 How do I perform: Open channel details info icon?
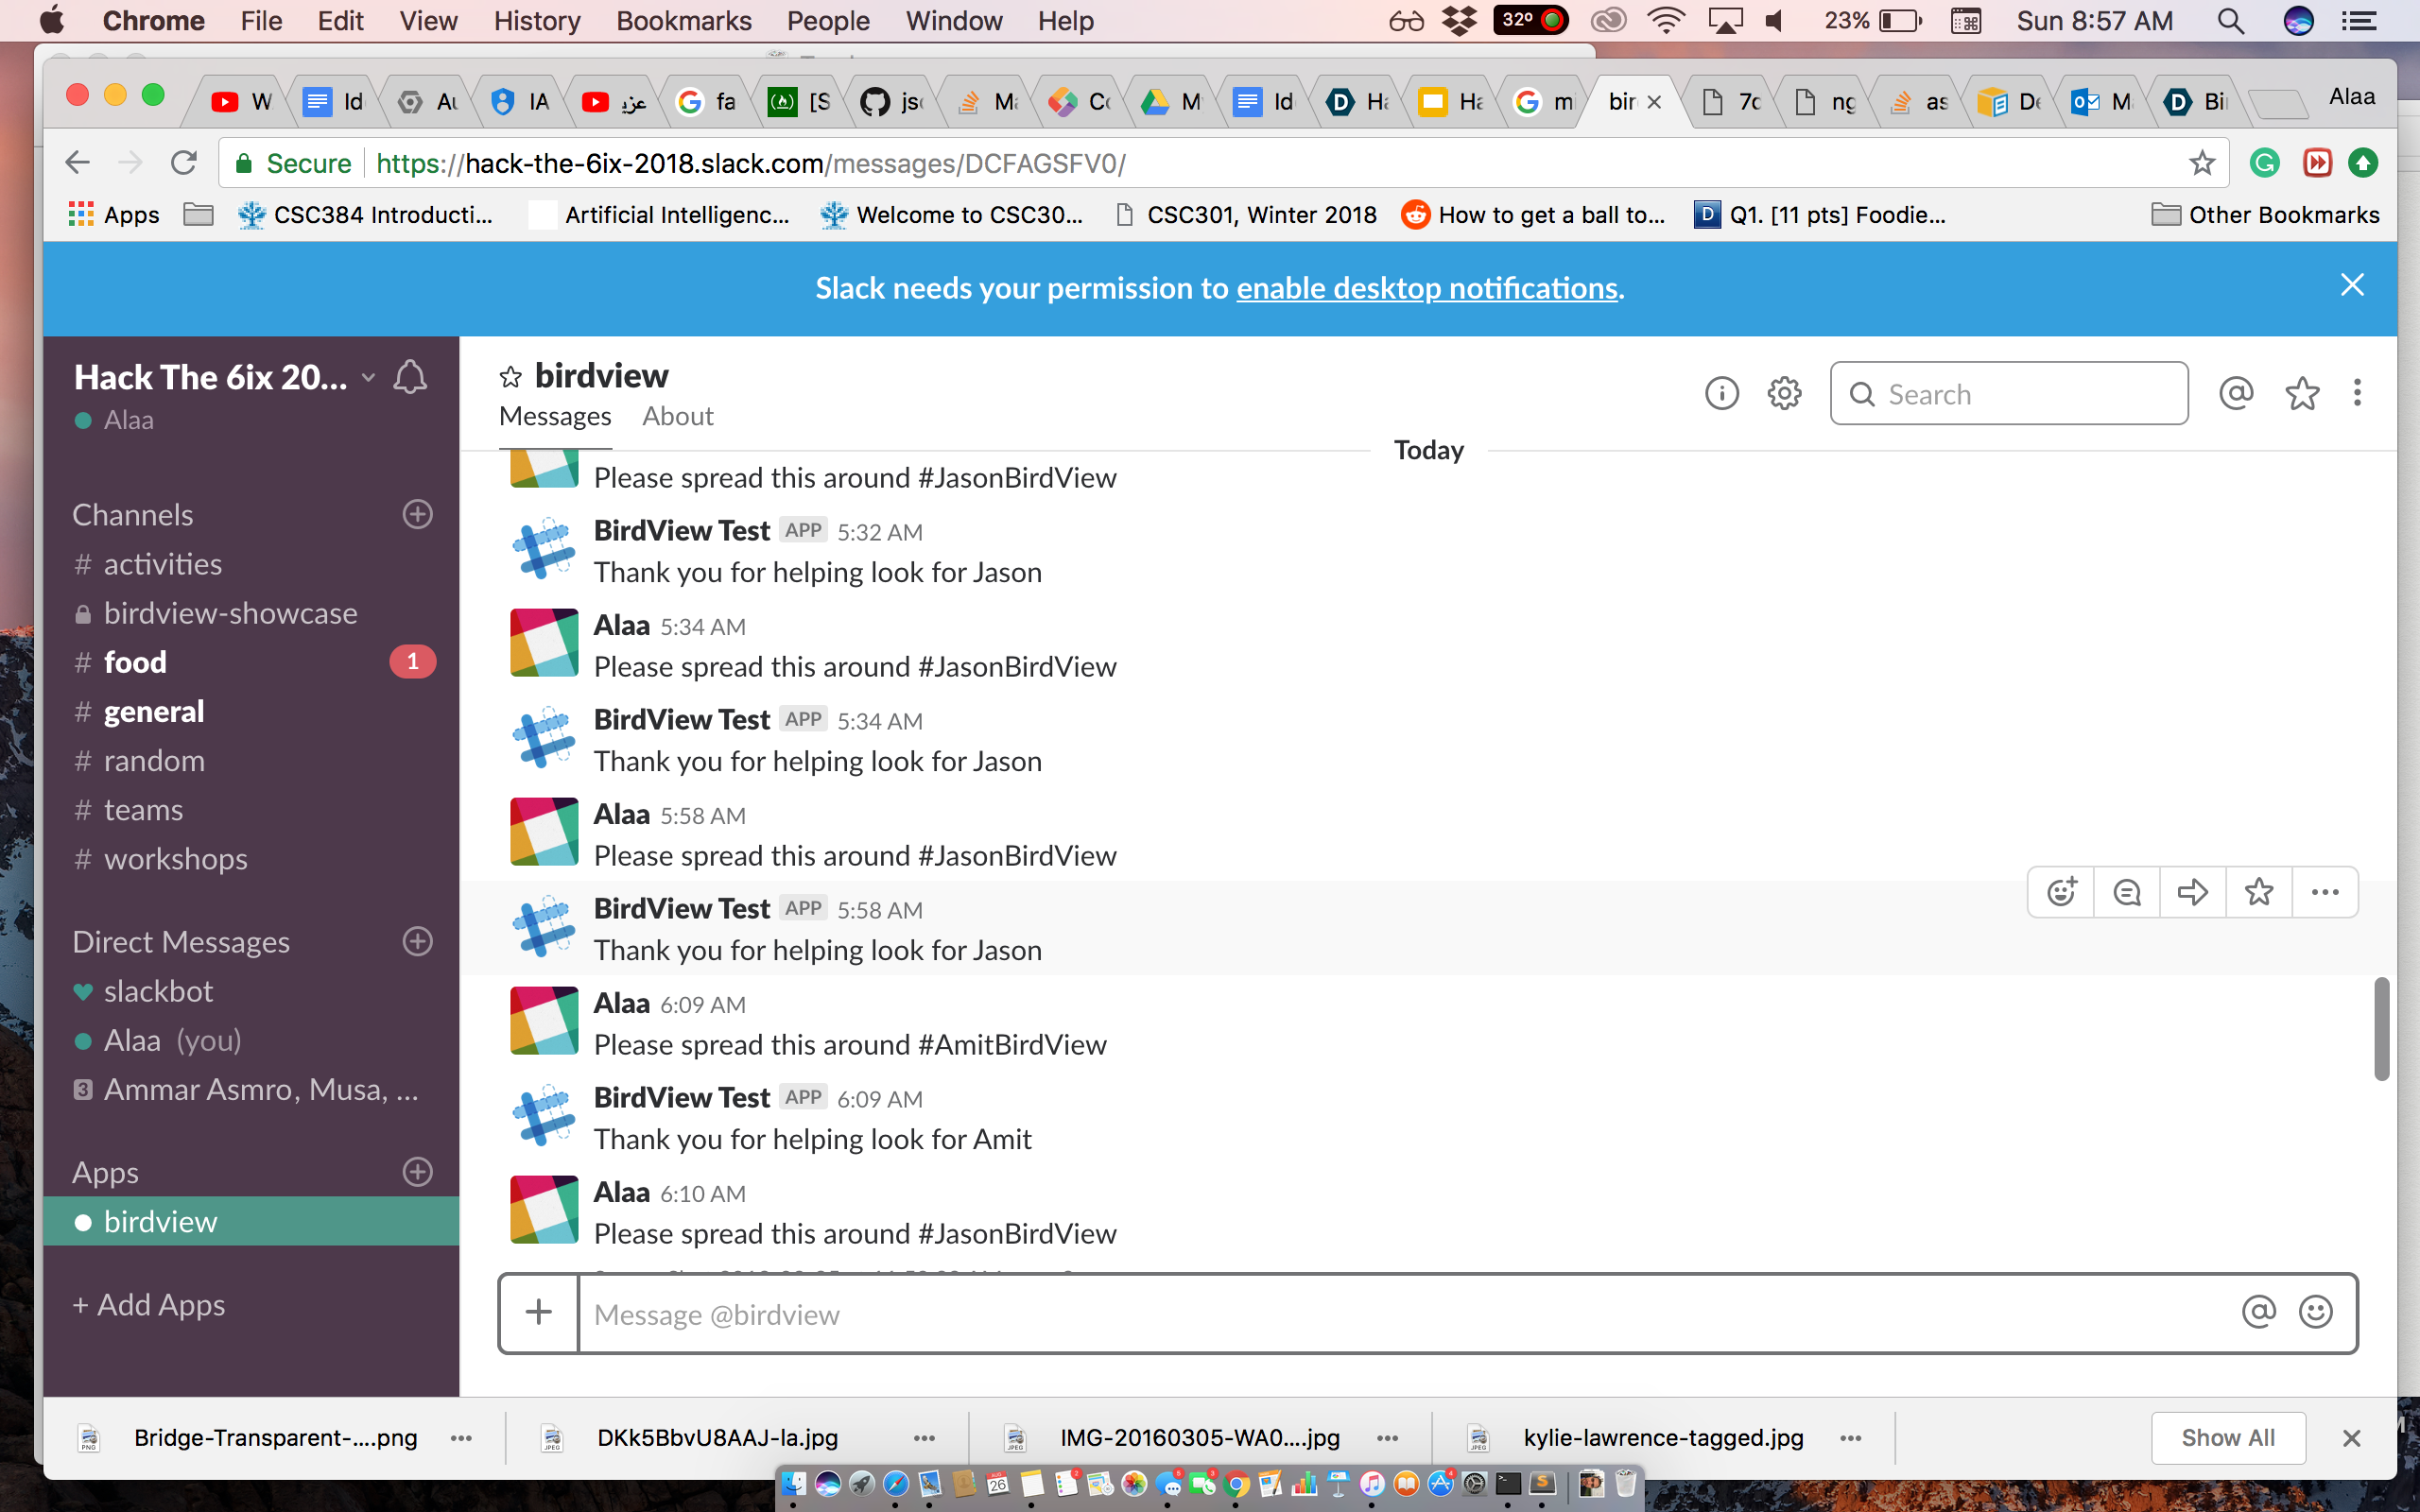pos(1721,393)
